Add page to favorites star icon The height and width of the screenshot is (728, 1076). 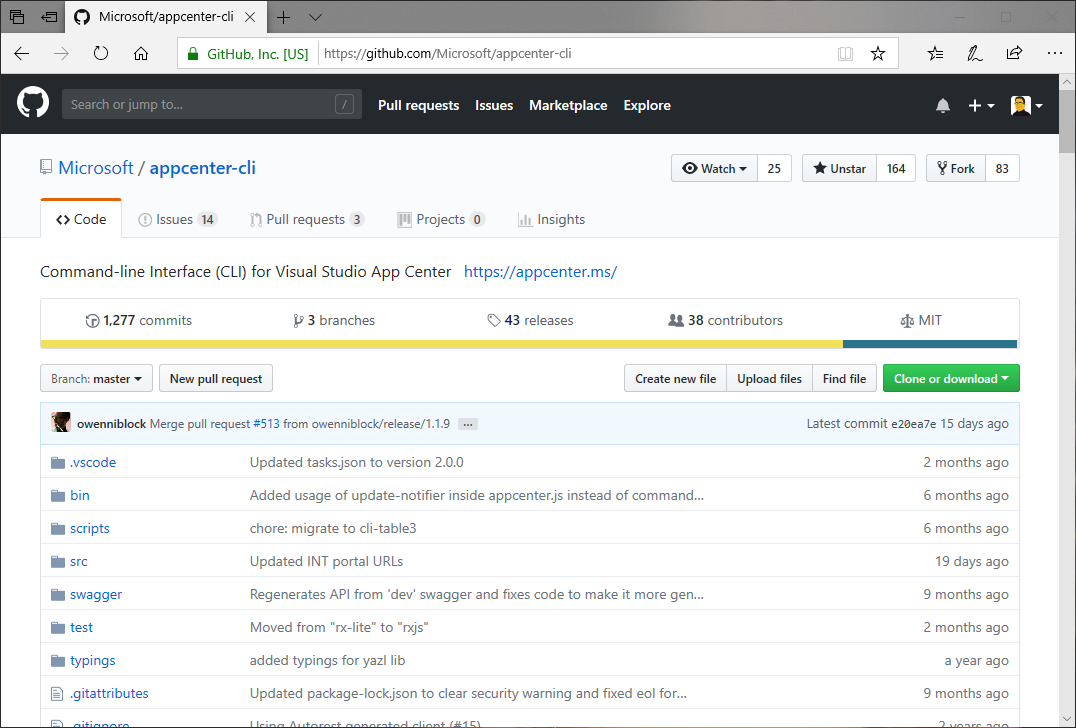click(877, 54)
